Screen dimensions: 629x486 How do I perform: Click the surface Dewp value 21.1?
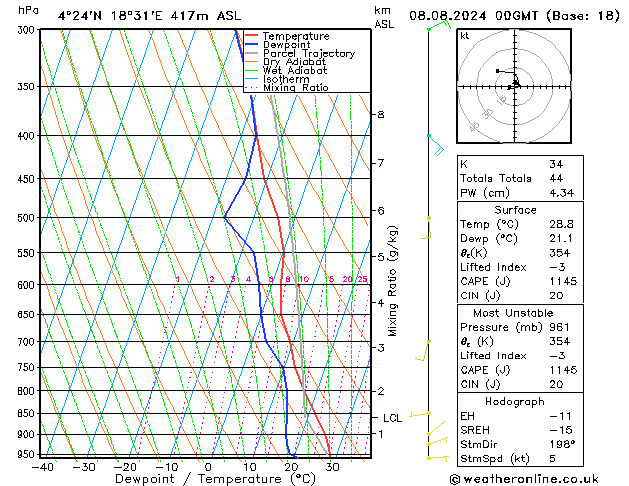561,239
